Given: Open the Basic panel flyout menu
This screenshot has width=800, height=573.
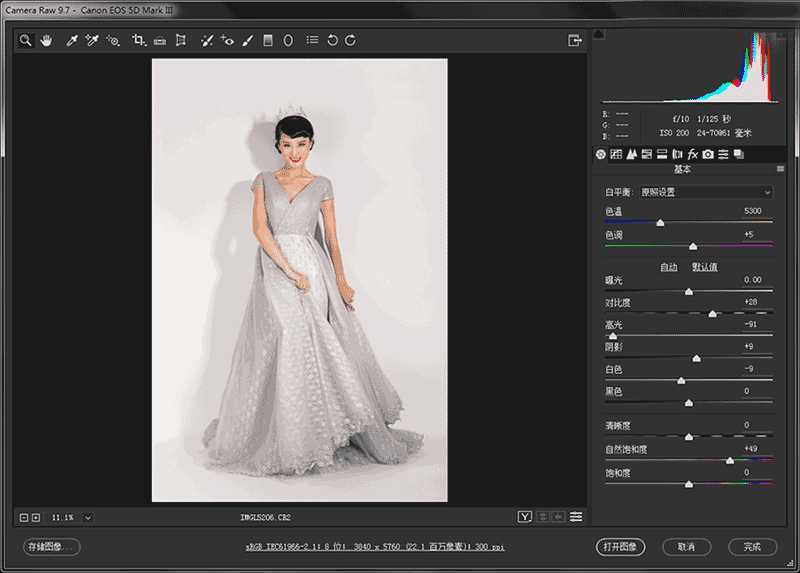Looking at the screenshot, I should click(780, 169).
